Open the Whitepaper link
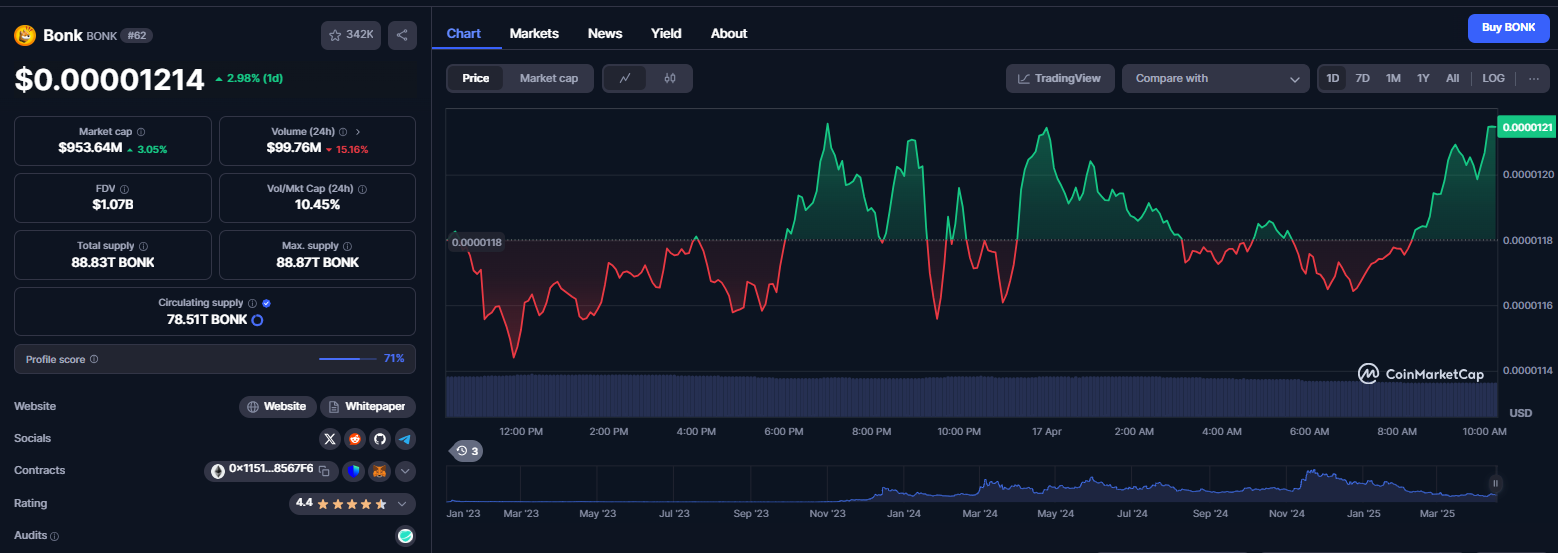This screenshot has height=553, width=1558. [x=368, y=407]
